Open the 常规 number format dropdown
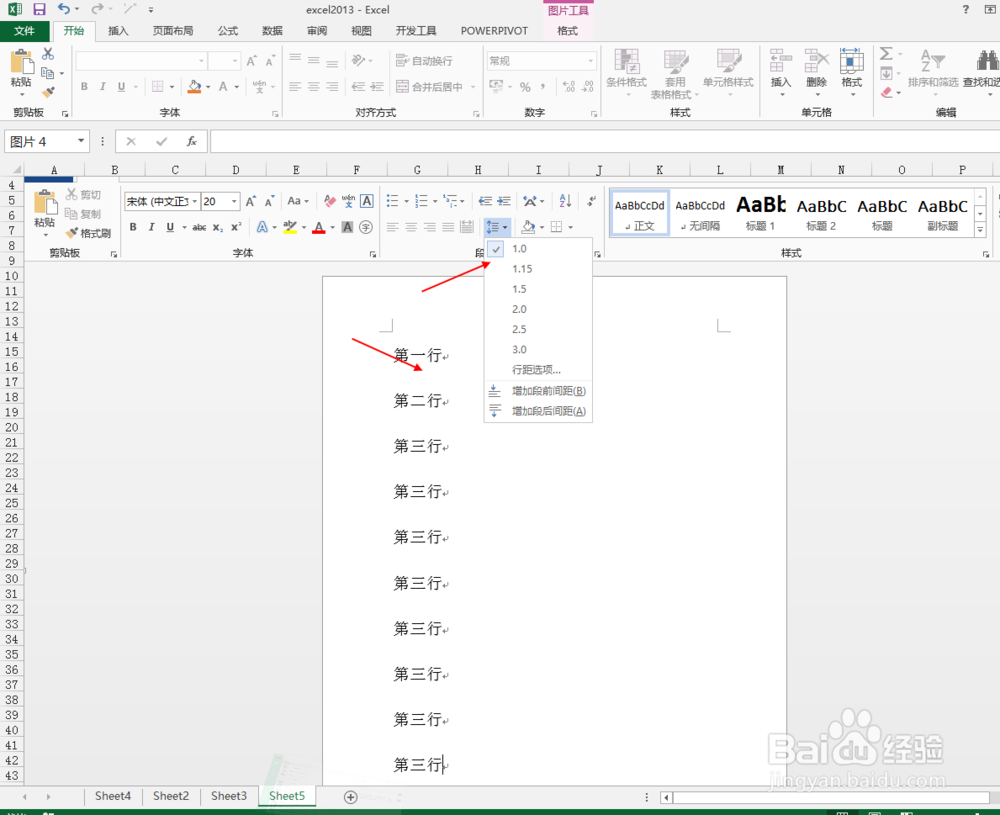This screenshot has width=1000, height=815. (x=591, y=61)
